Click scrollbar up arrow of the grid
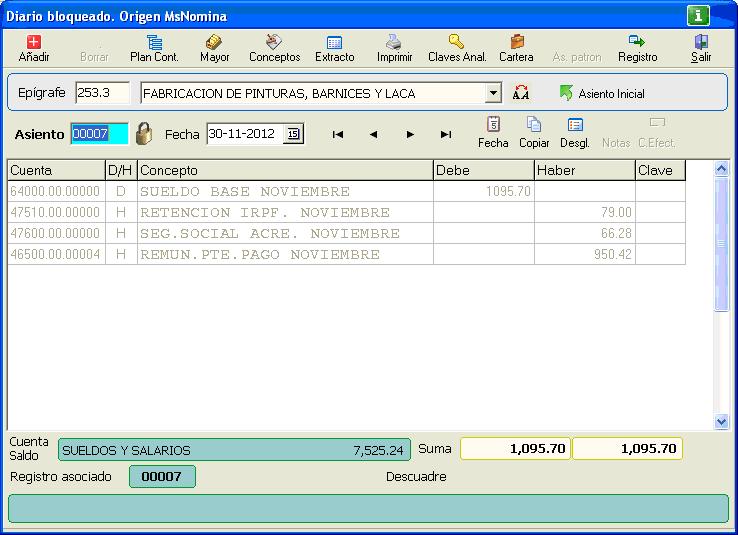Viewport: 738px width, 535px height. click(722, 168)
